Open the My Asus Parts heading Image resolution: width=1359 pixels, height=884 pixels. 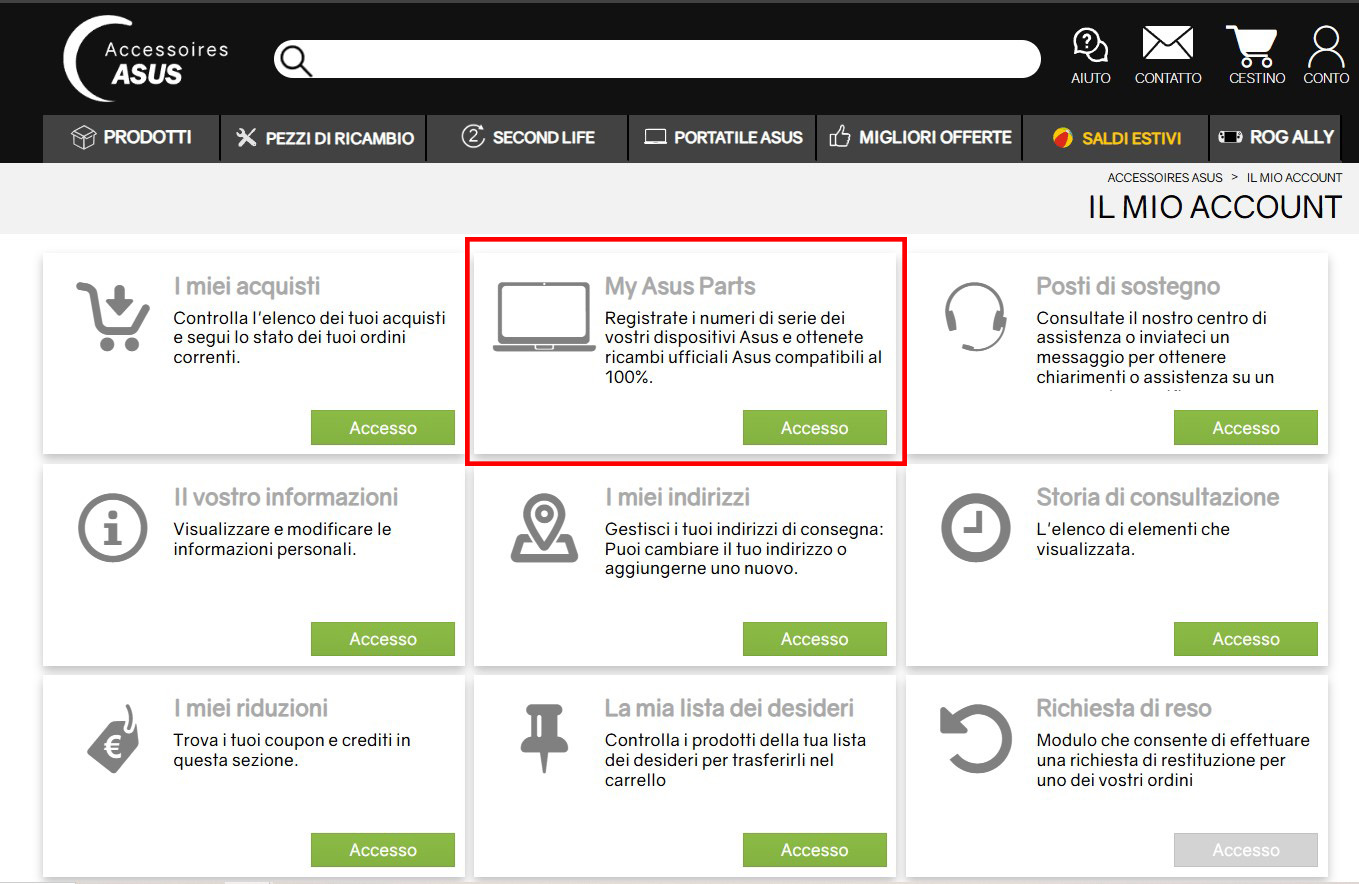[x=680, y=287]
